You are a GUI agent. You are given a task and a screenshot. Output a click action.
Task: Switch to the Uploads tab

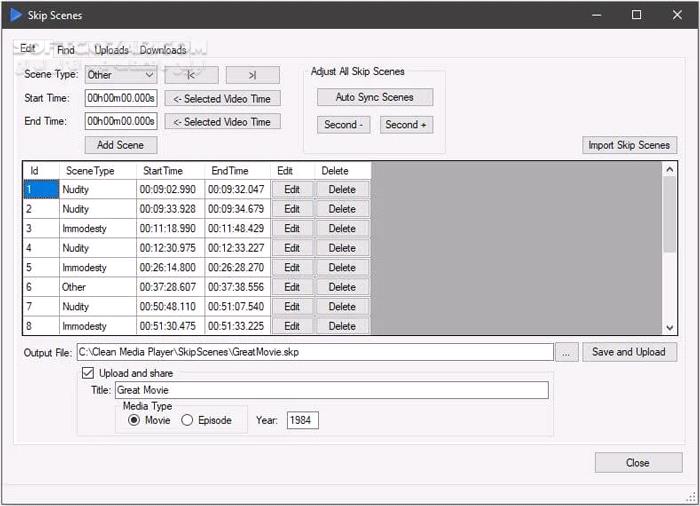[x=111, y=50]
